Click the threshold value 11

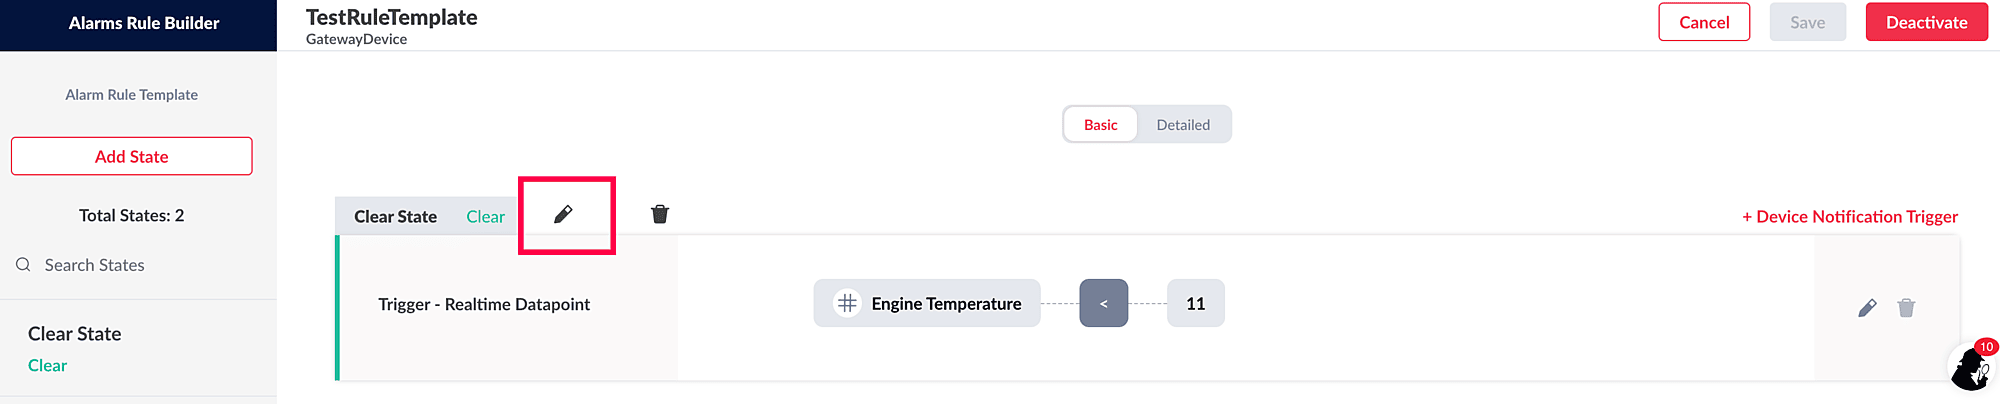1195,303
